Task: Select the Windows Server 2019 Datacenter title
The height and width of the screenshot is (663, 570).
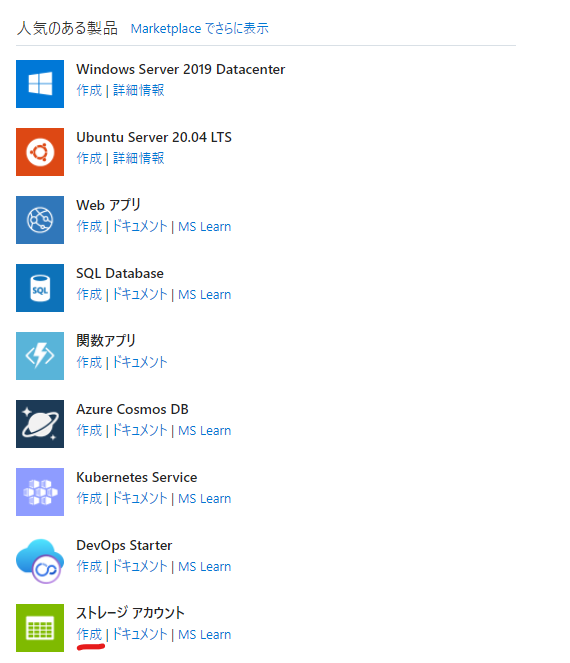Action: click(x=181, y=69)
